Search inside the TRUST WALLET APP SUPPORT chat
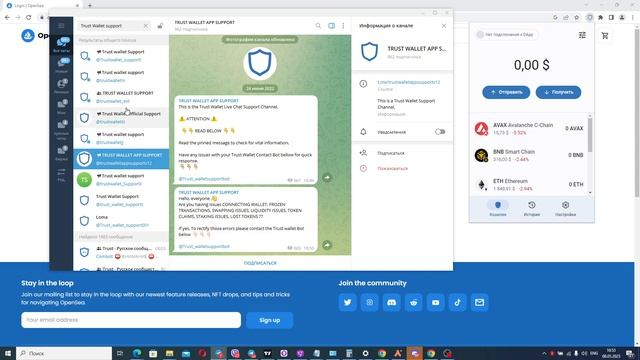 click(x=318, y=26)
